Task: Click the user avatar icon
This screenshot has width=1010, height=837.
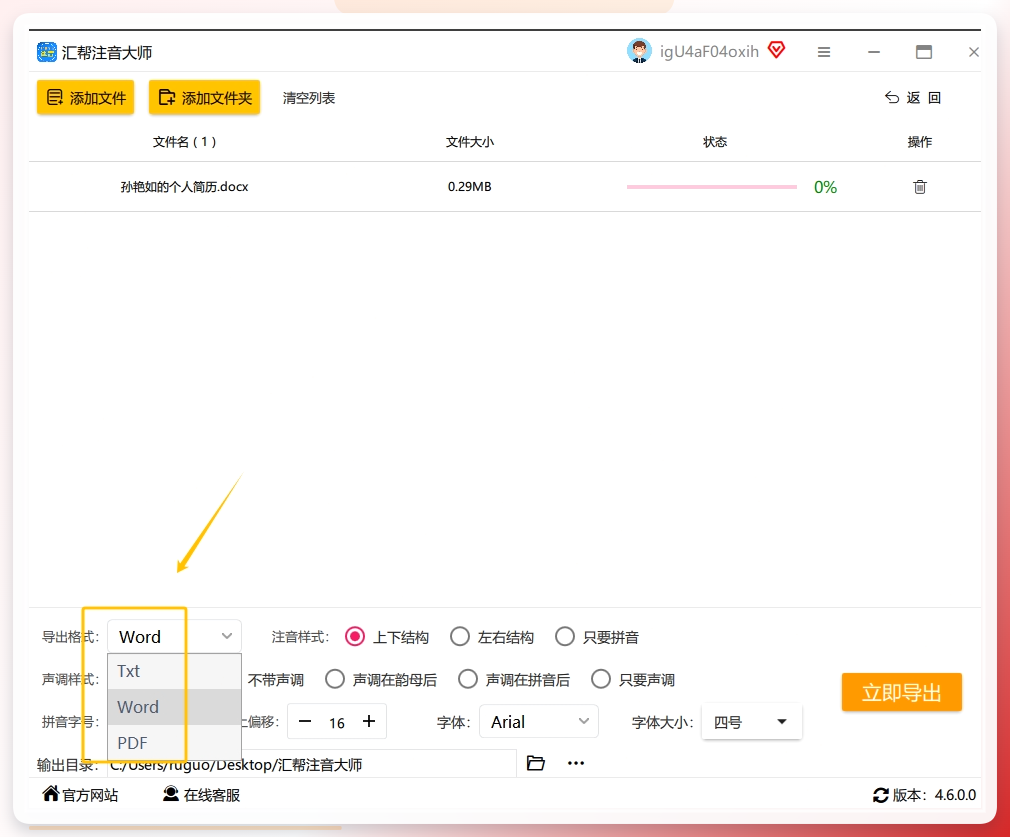Action: point(639,52)
